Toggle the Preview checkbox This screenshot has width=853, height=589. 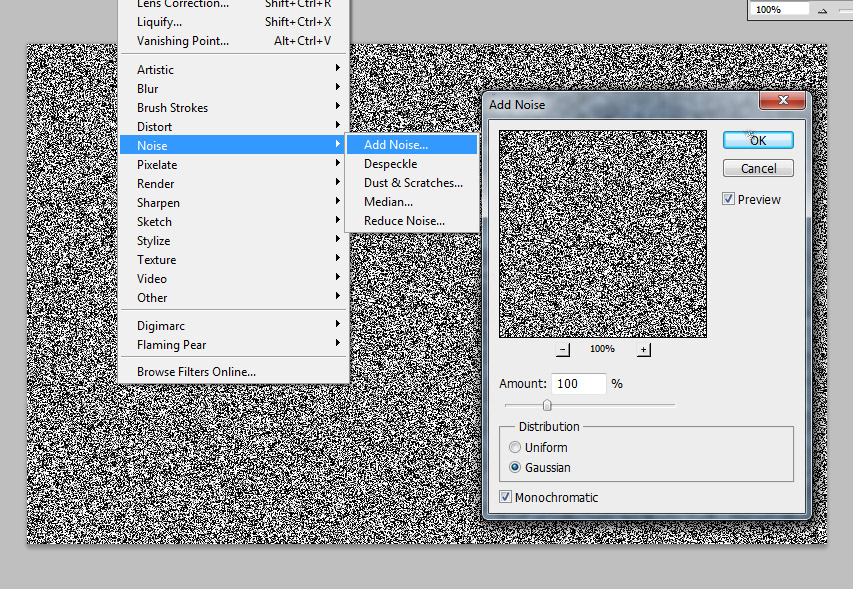728,199
